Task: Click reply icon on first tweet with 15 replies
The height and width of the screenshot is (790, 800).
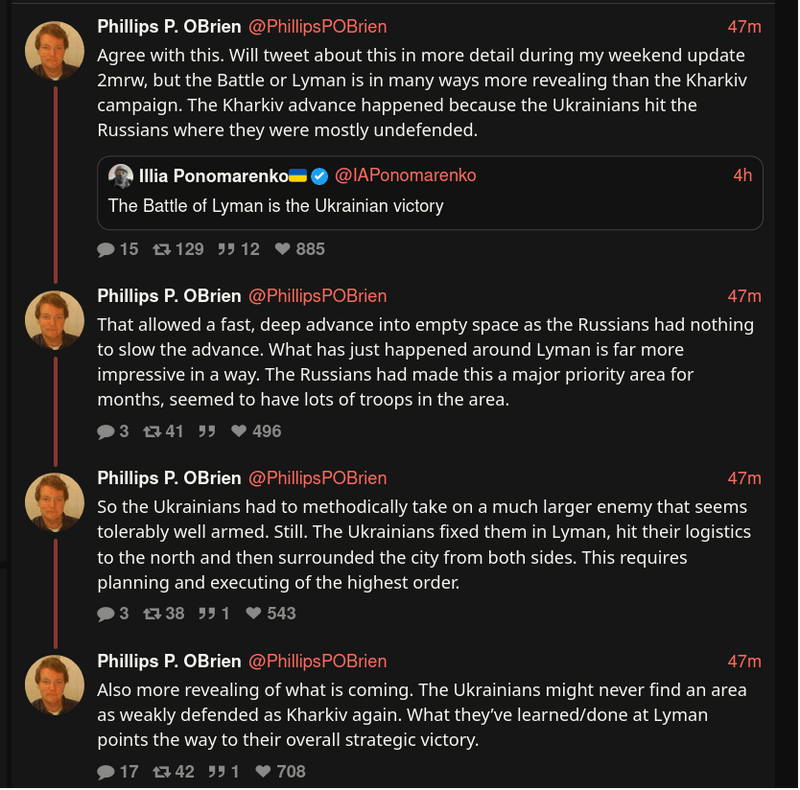Action: (x=106, y=249)
